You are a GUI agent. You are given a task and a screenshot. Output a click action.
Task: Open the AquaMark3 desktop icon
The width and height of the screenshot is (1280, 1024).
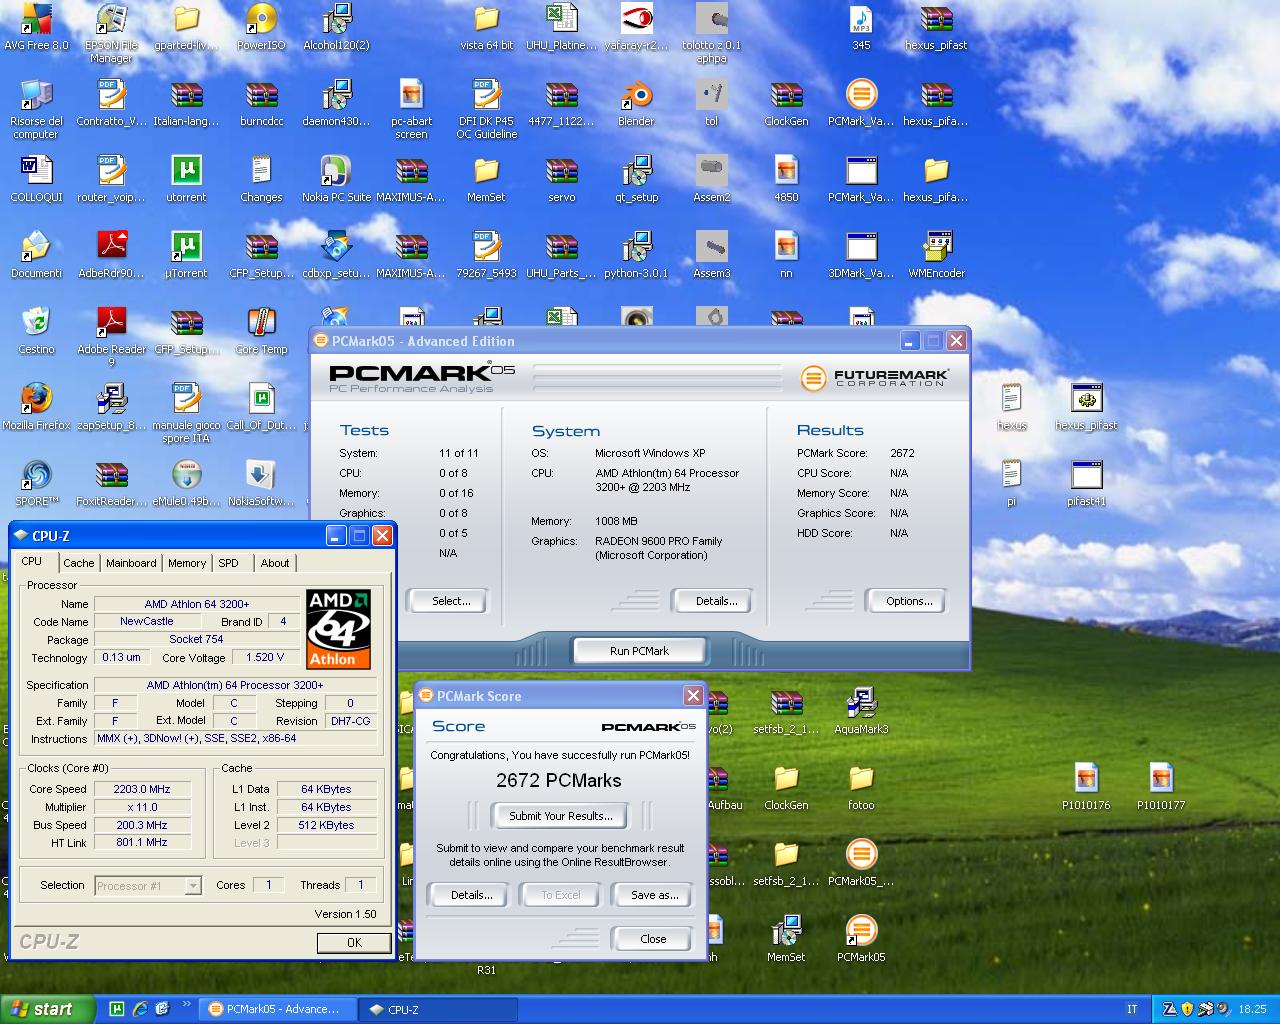861,711
